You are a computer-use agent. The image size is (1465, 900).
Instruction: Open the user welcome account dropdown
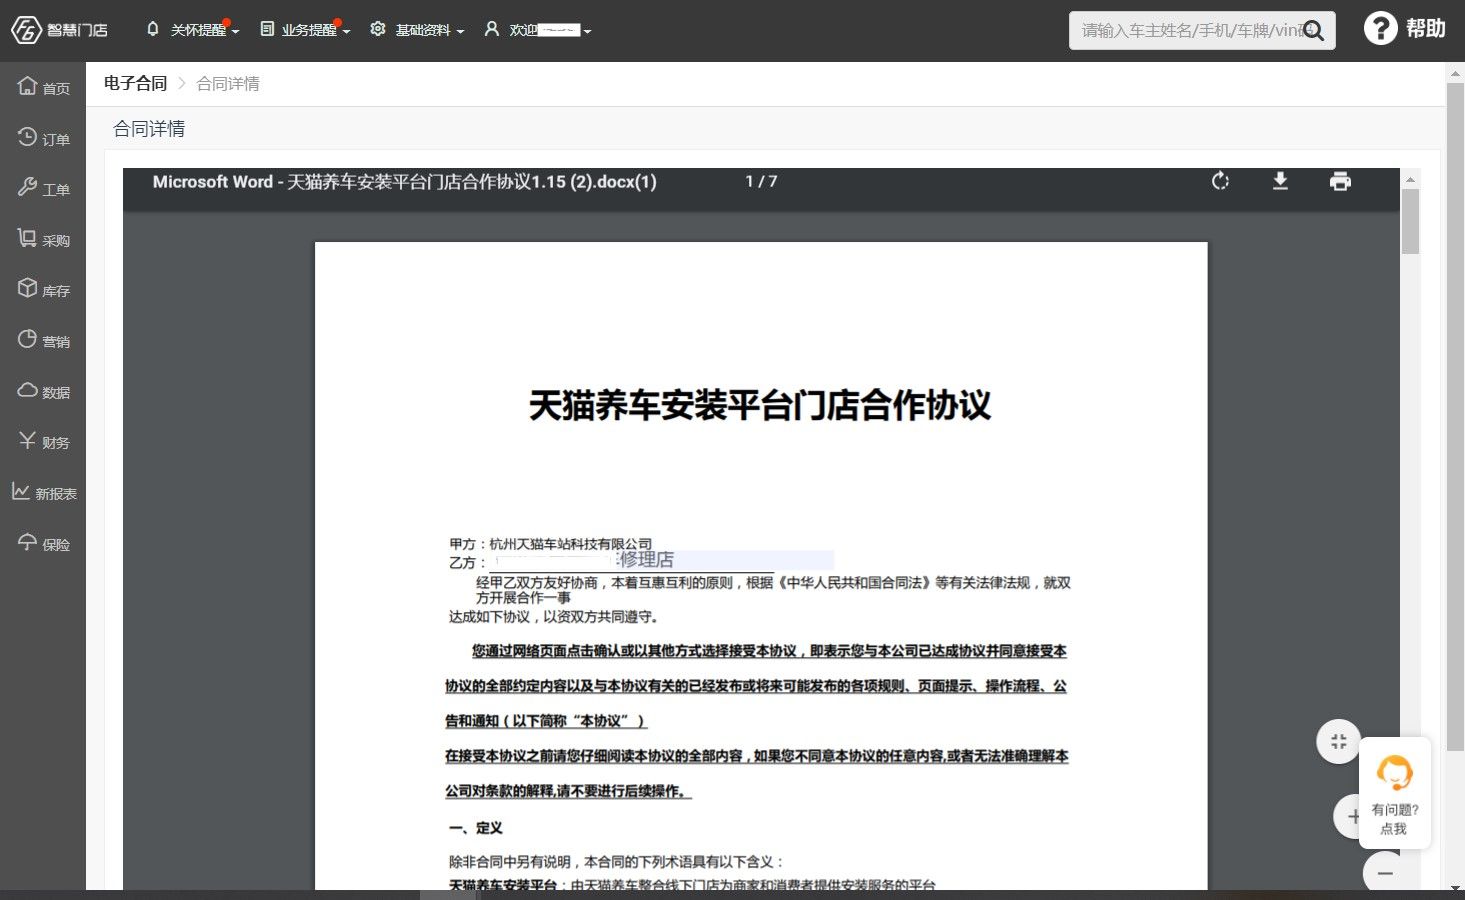(538, 30)
